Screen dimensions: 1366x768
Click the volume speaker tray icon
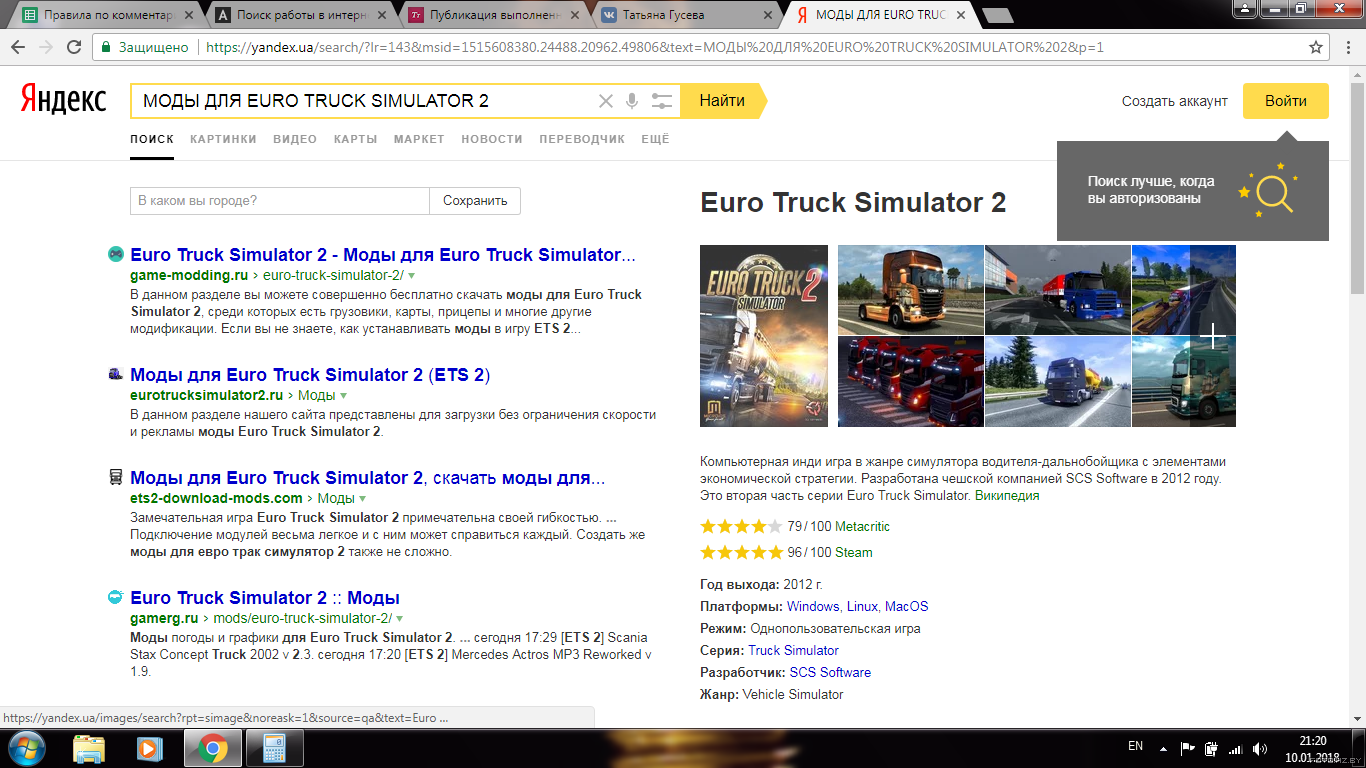point(1260,748)
